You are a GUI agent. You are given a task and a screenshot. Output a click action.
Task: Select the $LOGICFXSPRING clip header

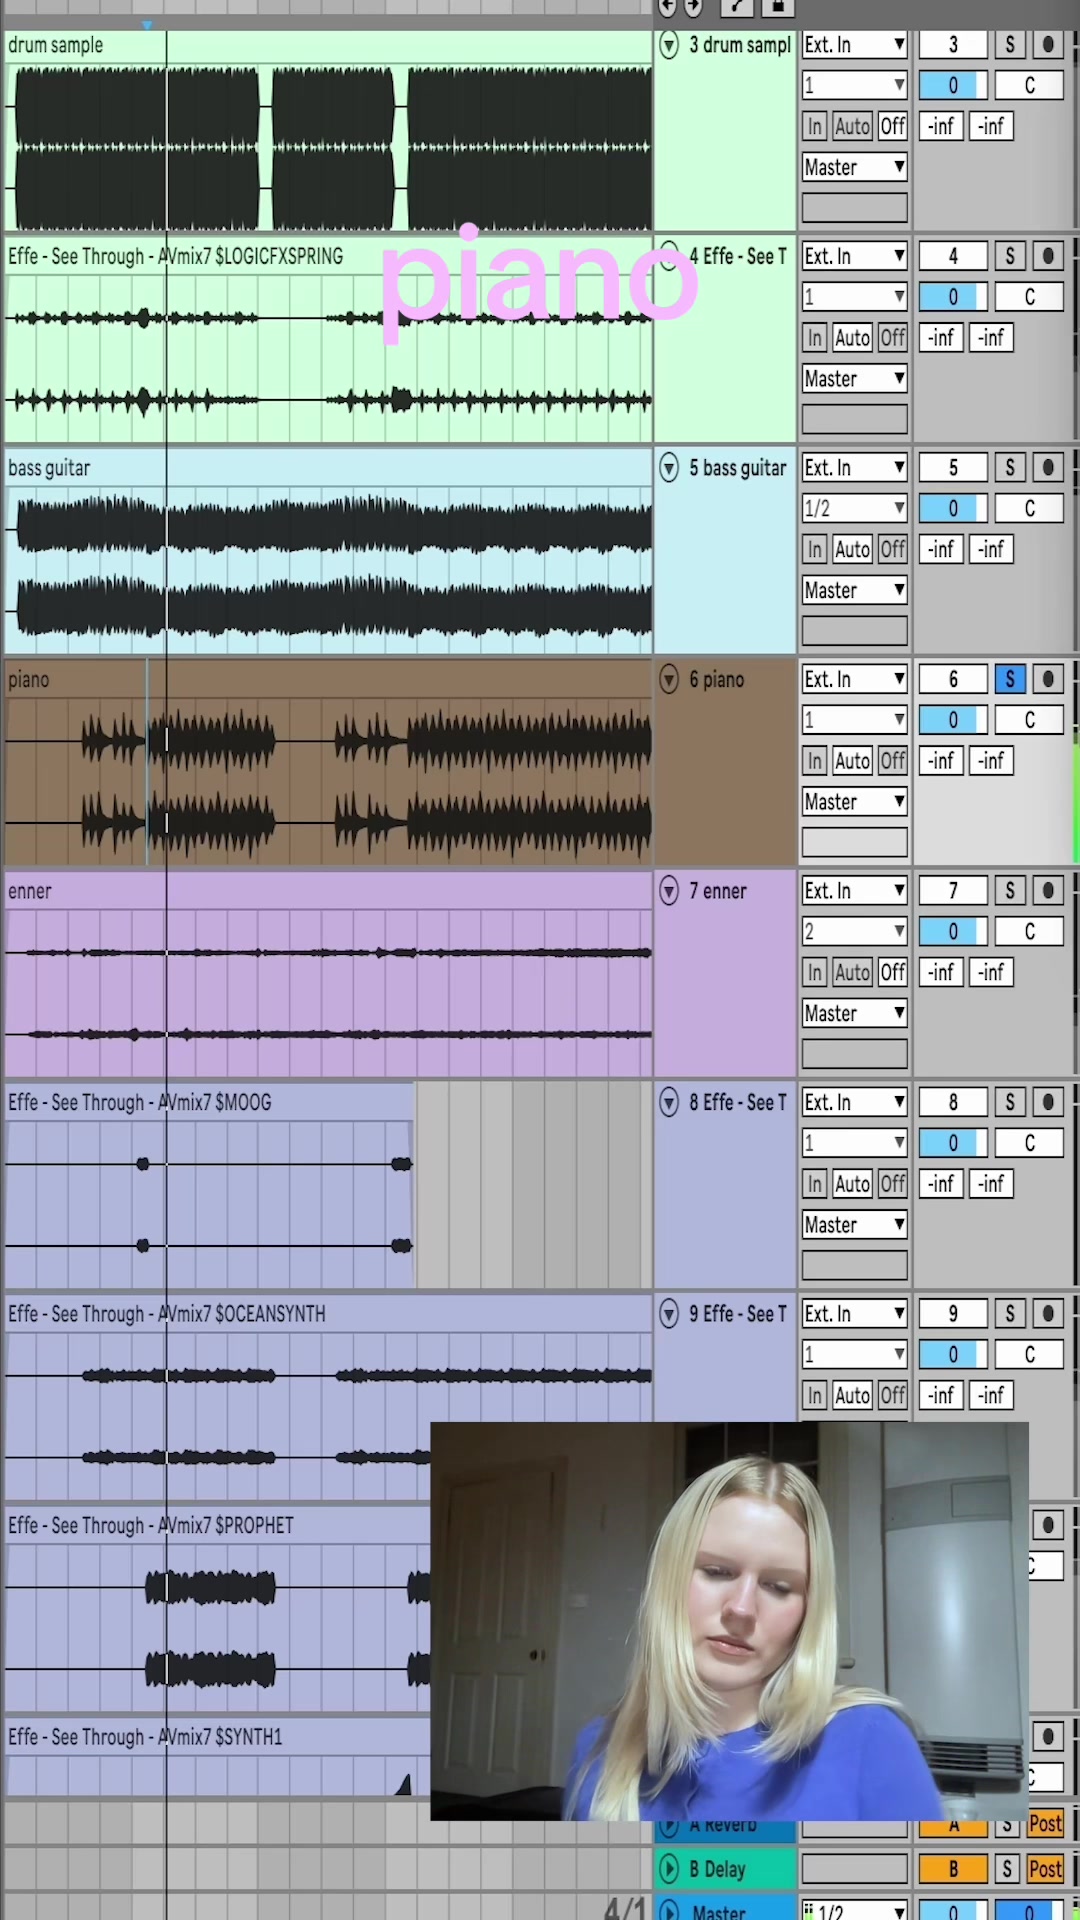click(x=328, y=256)
